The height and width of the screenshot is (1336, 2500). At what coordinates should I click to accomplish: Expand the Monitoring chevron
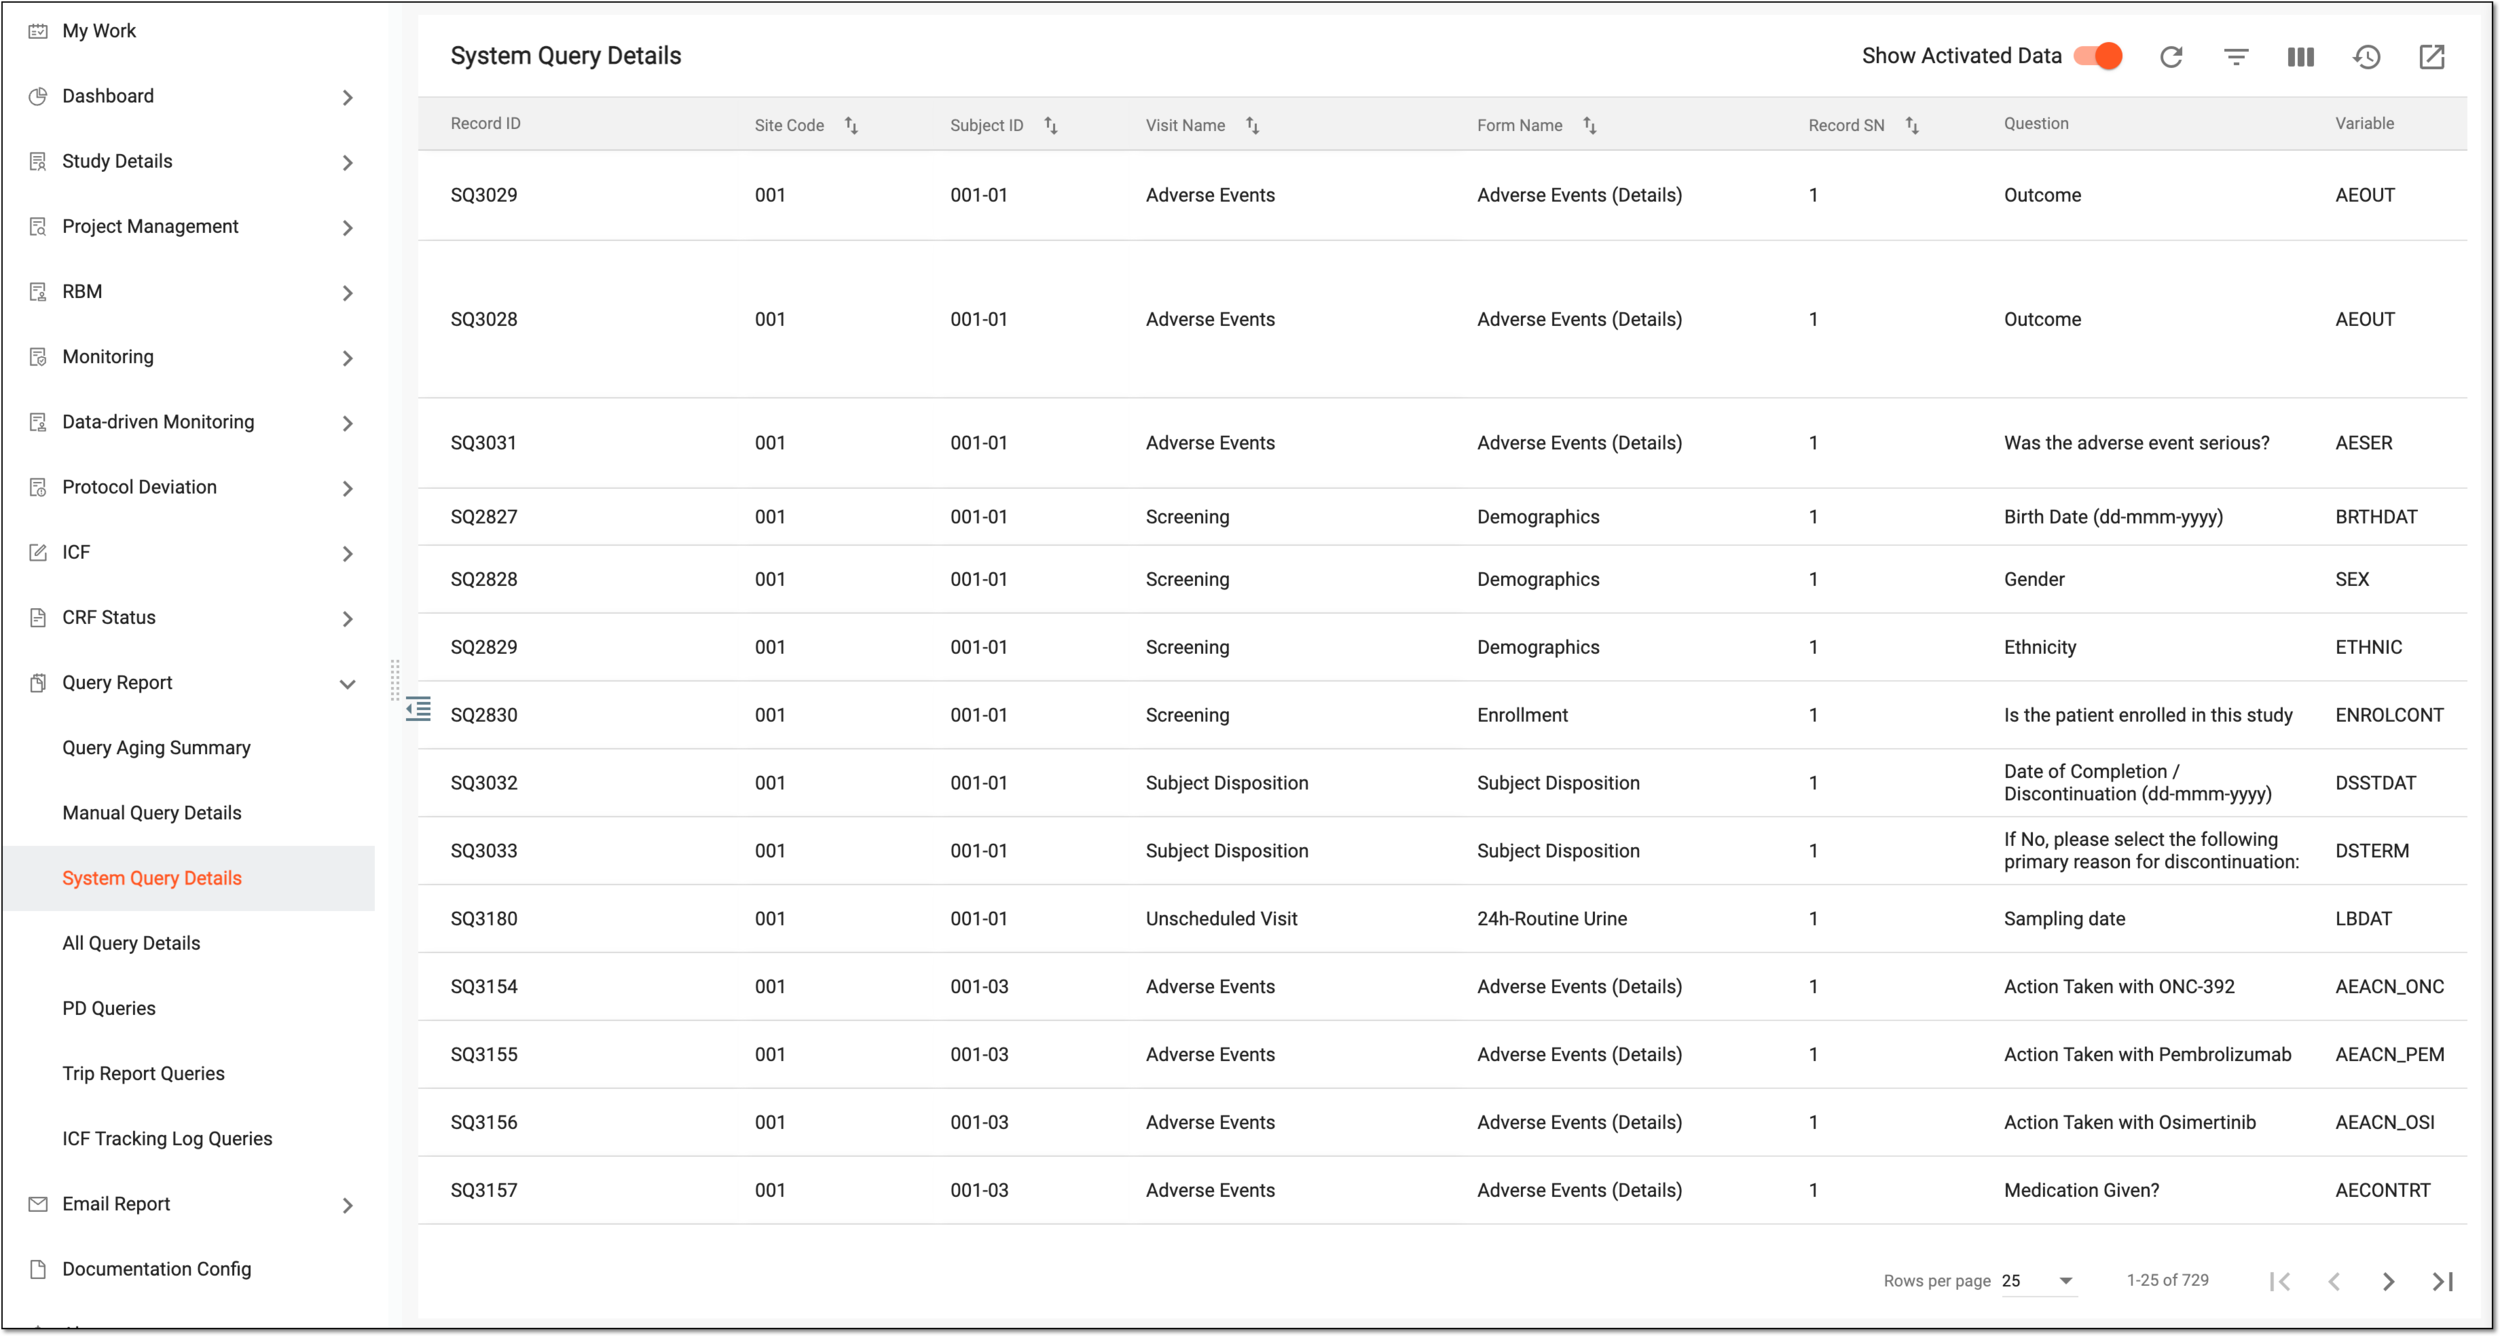click(x=347, y=357)
